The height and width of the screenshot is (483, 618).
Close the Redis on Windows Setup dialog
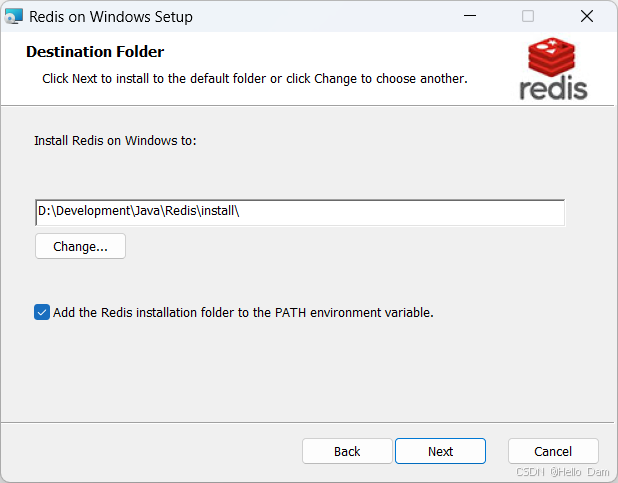point(587,17)
